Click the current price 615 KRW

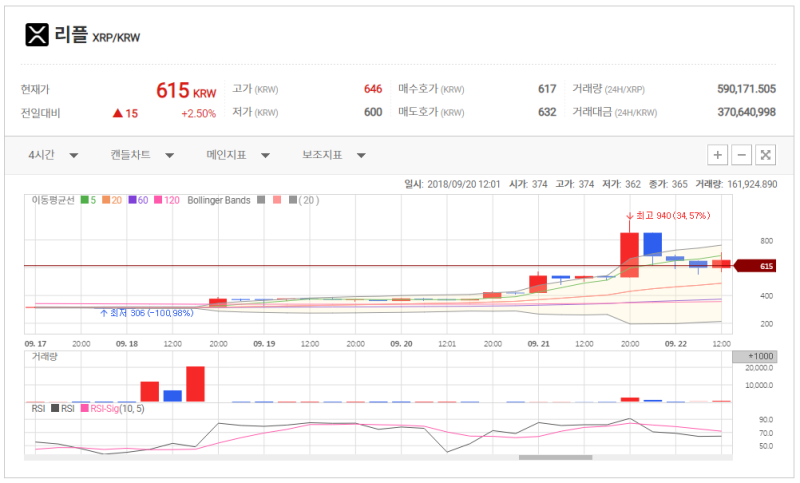(186, 91)
